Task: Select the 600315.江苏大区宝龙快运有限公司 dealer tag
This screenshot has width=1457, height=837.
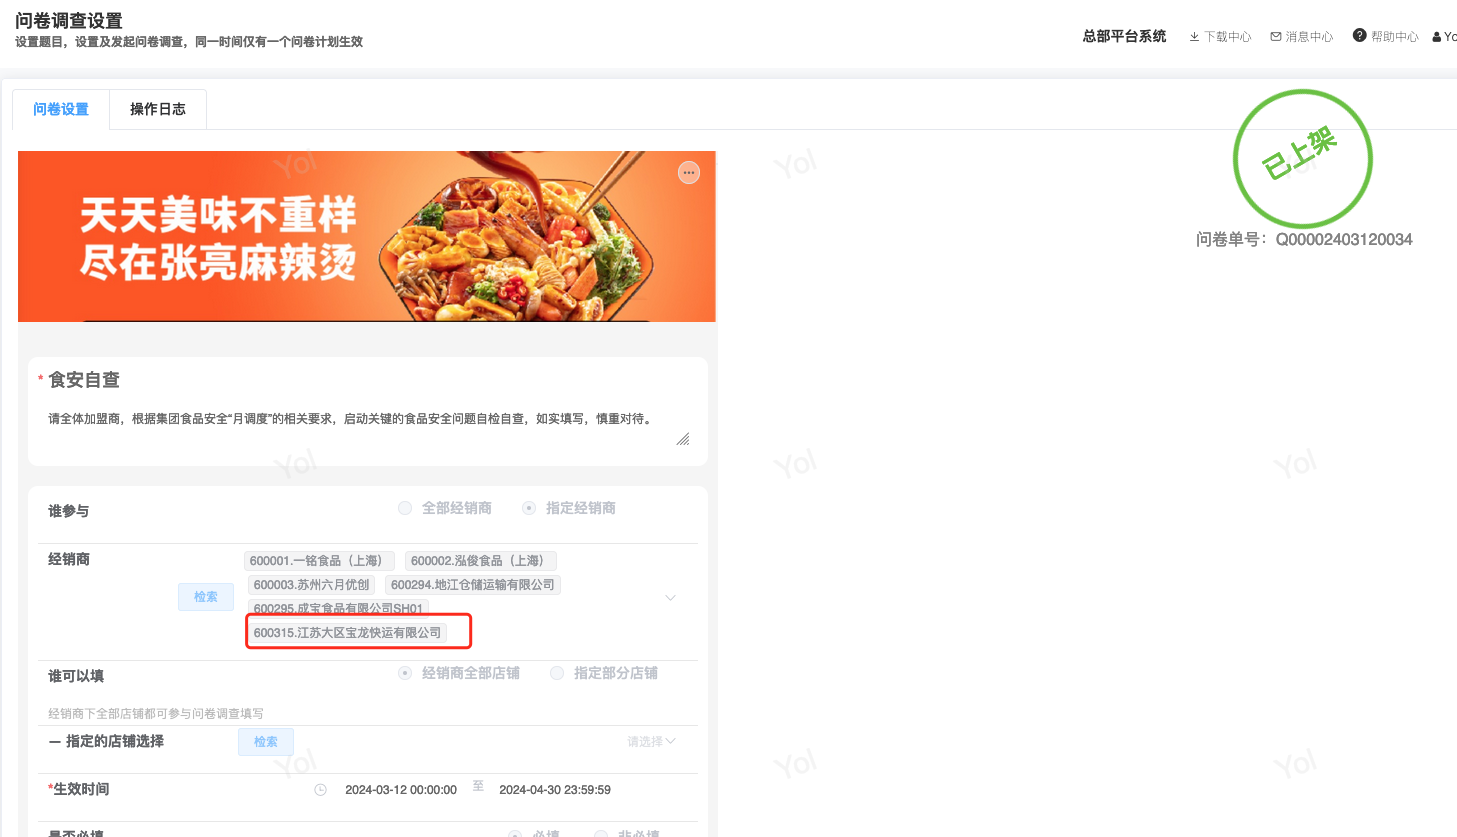Action: pos(347,633)
